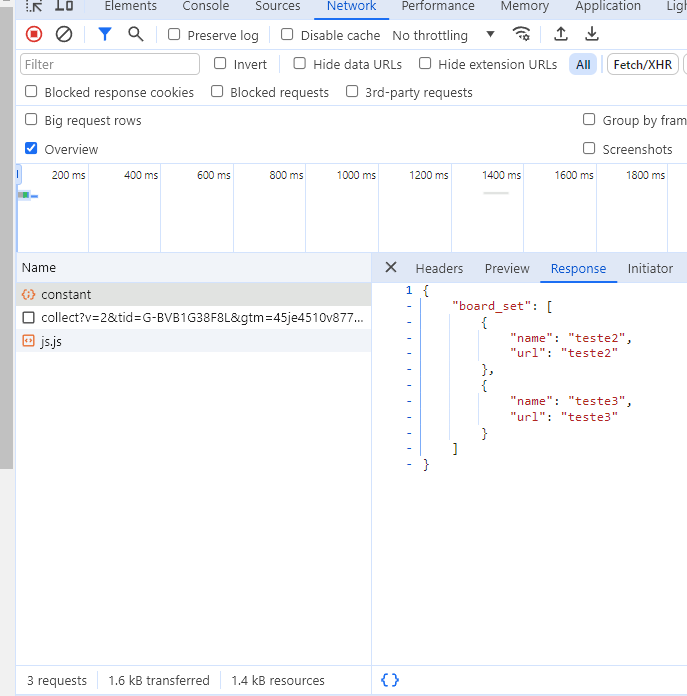Filter by Fetch/XHR requests
Screen dimensions: 687x696
643,65
